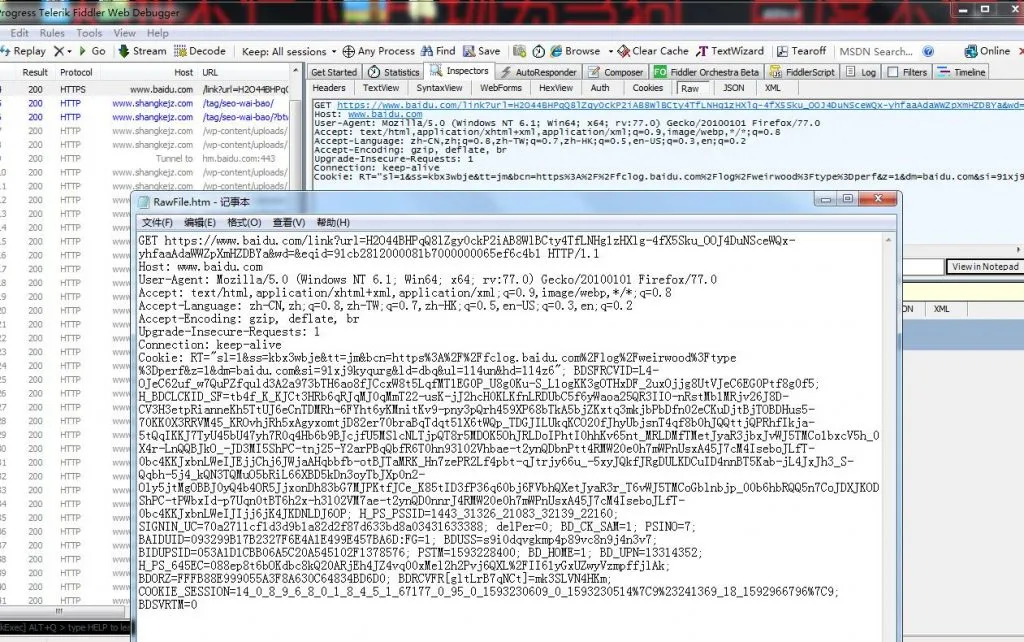Viewport: 1024px width, 642px height.
Task: Open the Help menu in Fiddler
Action: click(157, 33)
